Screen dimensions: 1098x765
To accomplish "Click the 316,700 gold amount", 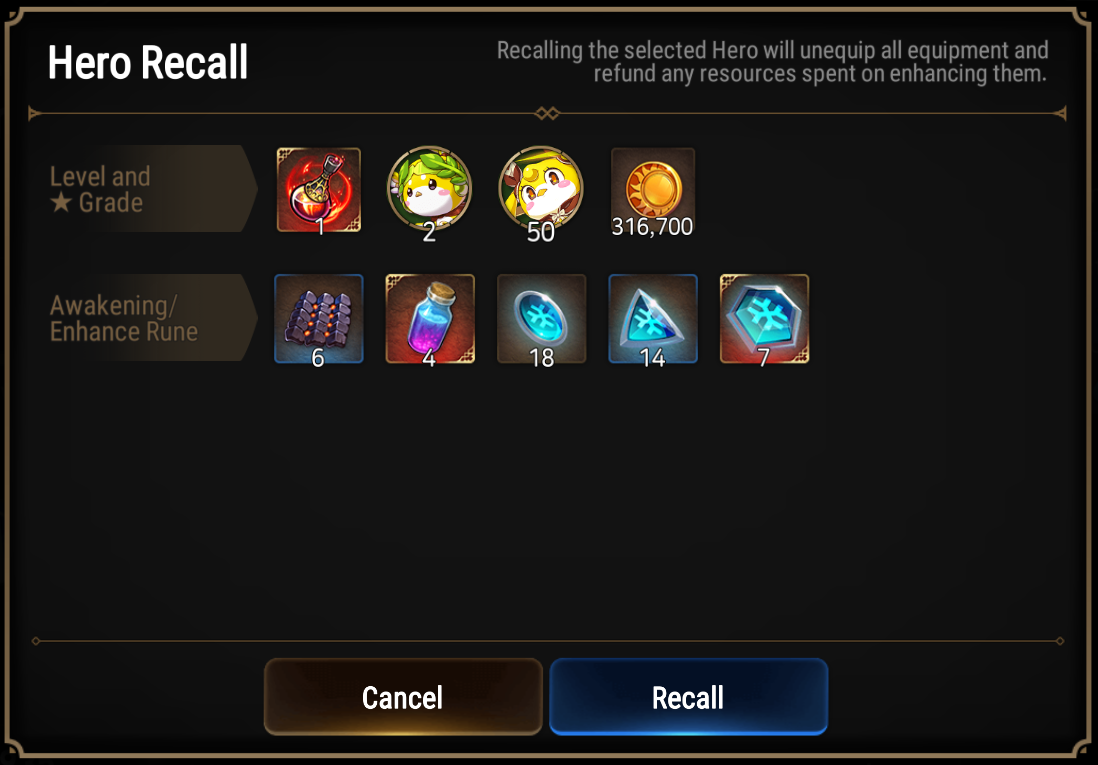I will point(652,226).
